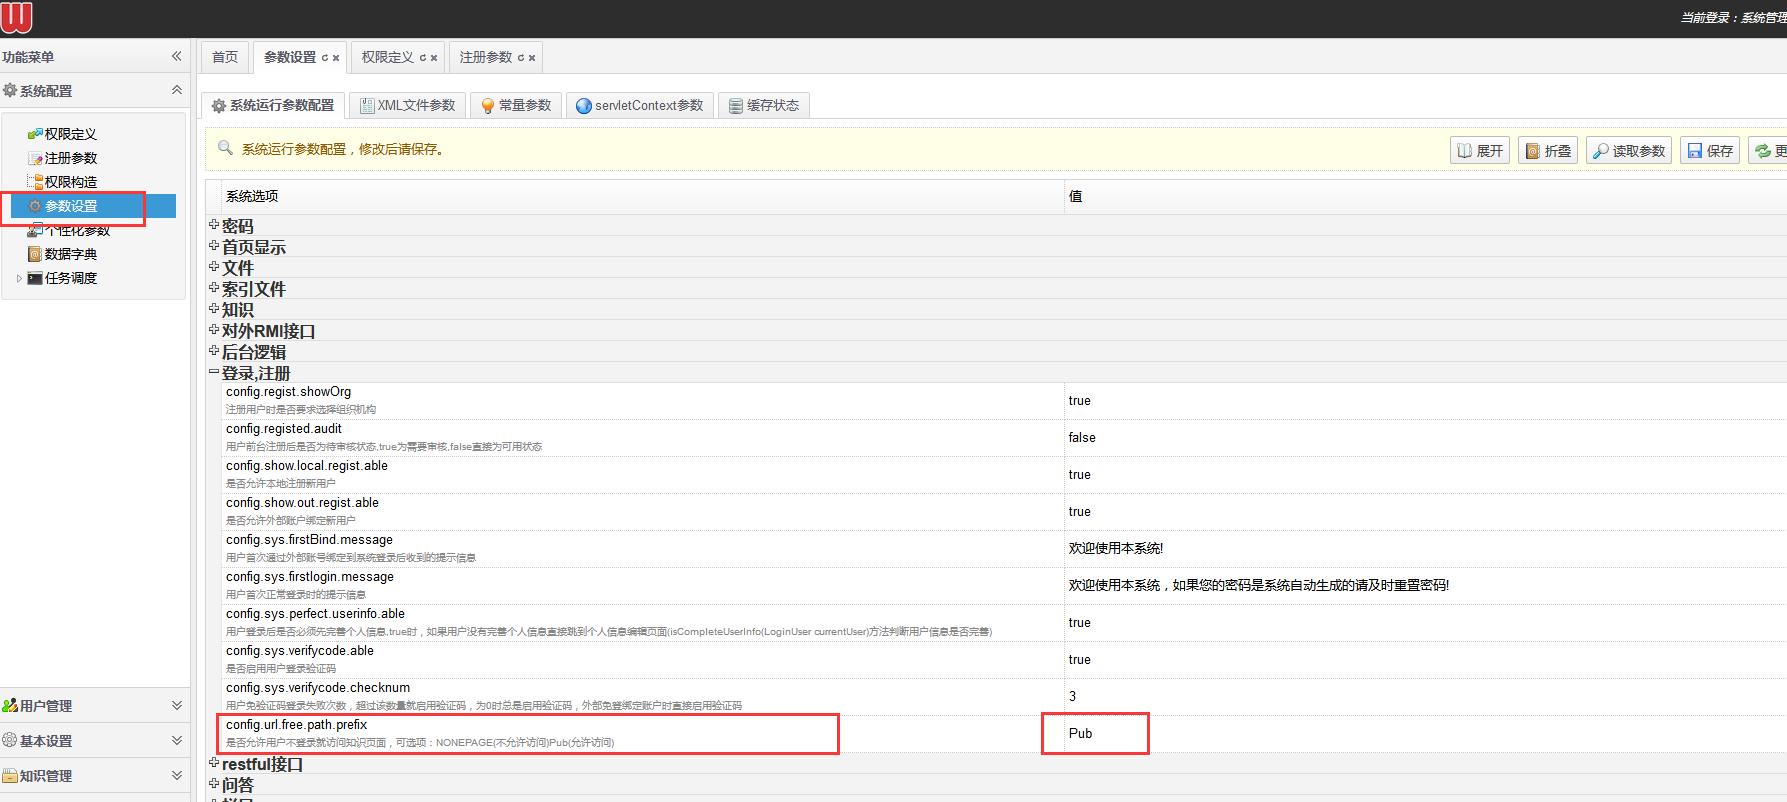Refresh the 注册参数 tab
The width and height of the screenshot is (1787, 802).
[x=521, y=58]
